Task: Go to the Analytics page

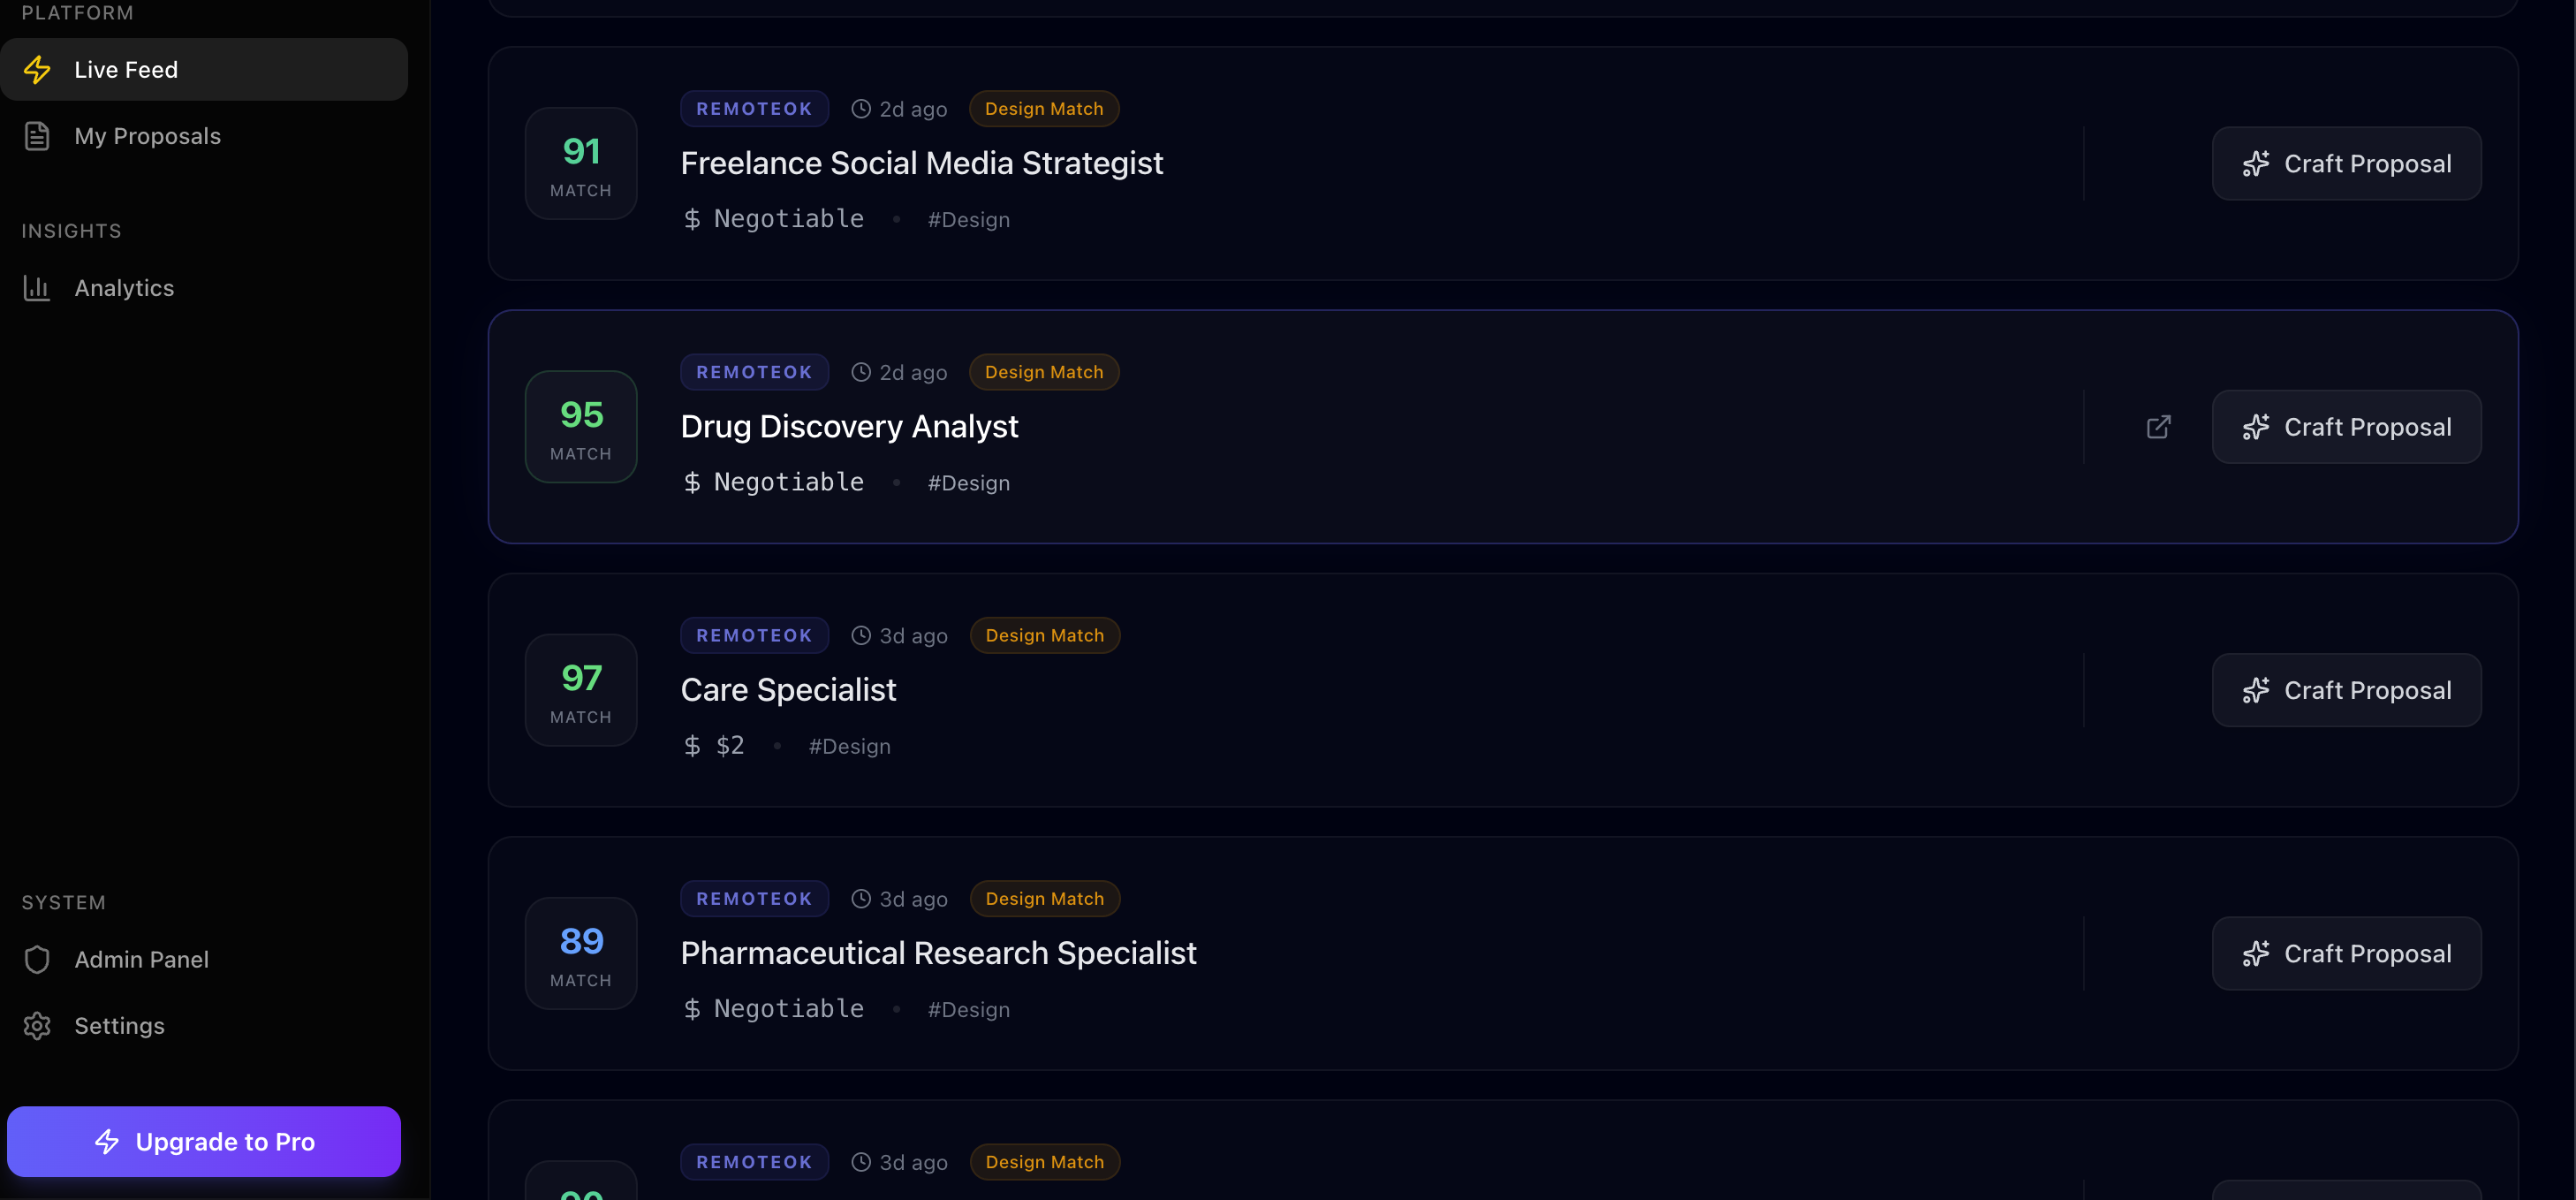Action: (x=204, y=288)
